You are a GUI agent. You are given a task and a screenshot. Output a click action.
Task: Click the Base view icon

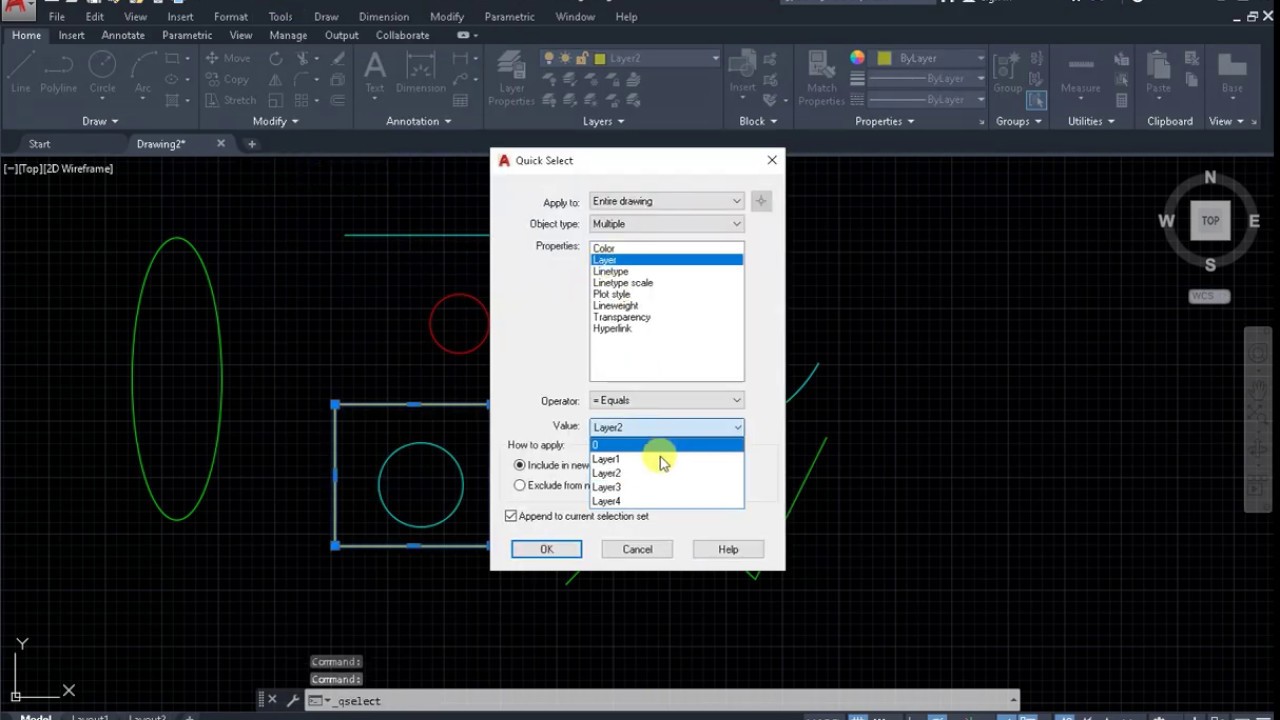tap(1232, 73)
